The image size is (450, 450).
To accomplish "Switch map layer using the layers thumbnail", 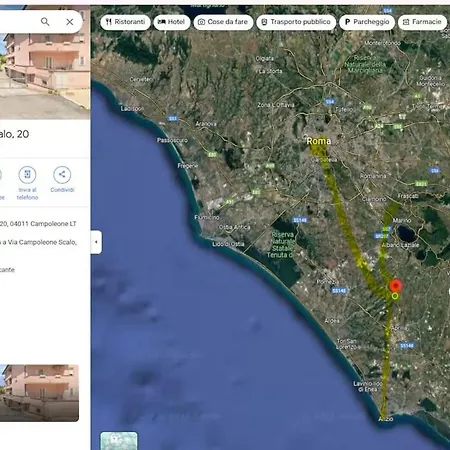I will tap(119, 441).
